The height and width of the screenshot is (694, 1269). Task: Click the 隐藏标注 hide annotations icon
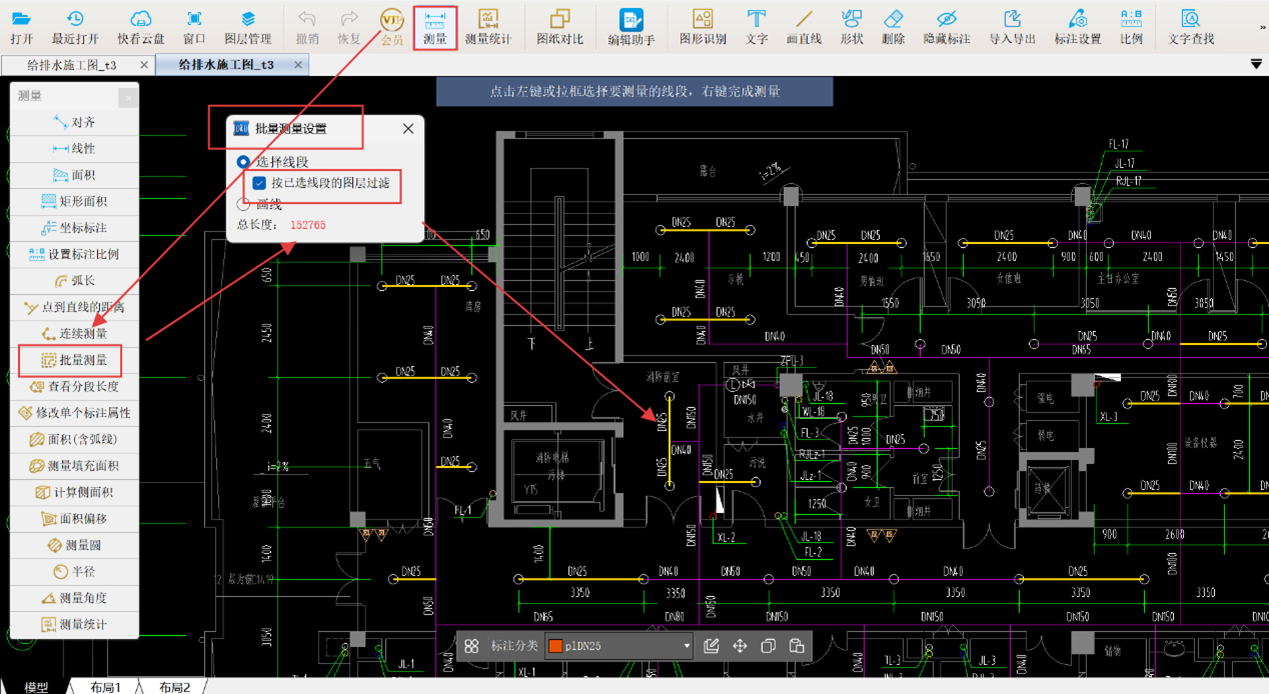946,27
